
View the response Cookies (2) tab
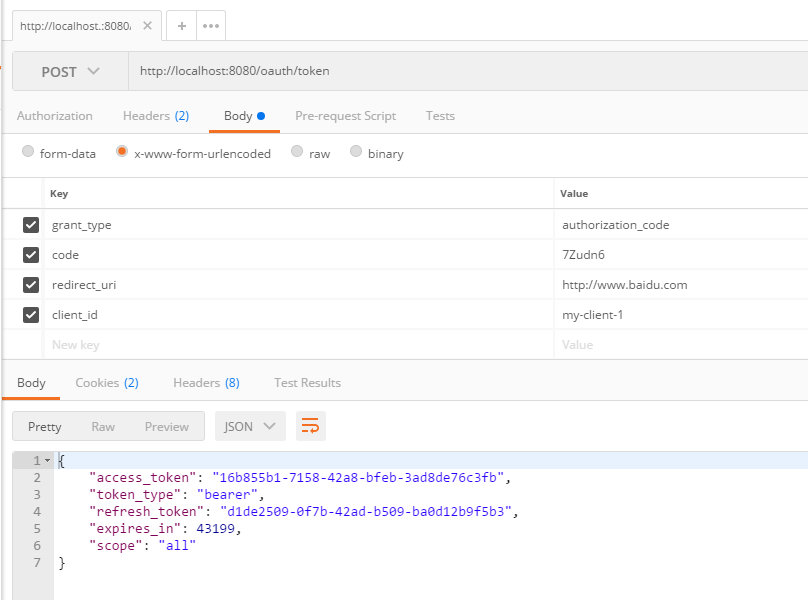106,383
